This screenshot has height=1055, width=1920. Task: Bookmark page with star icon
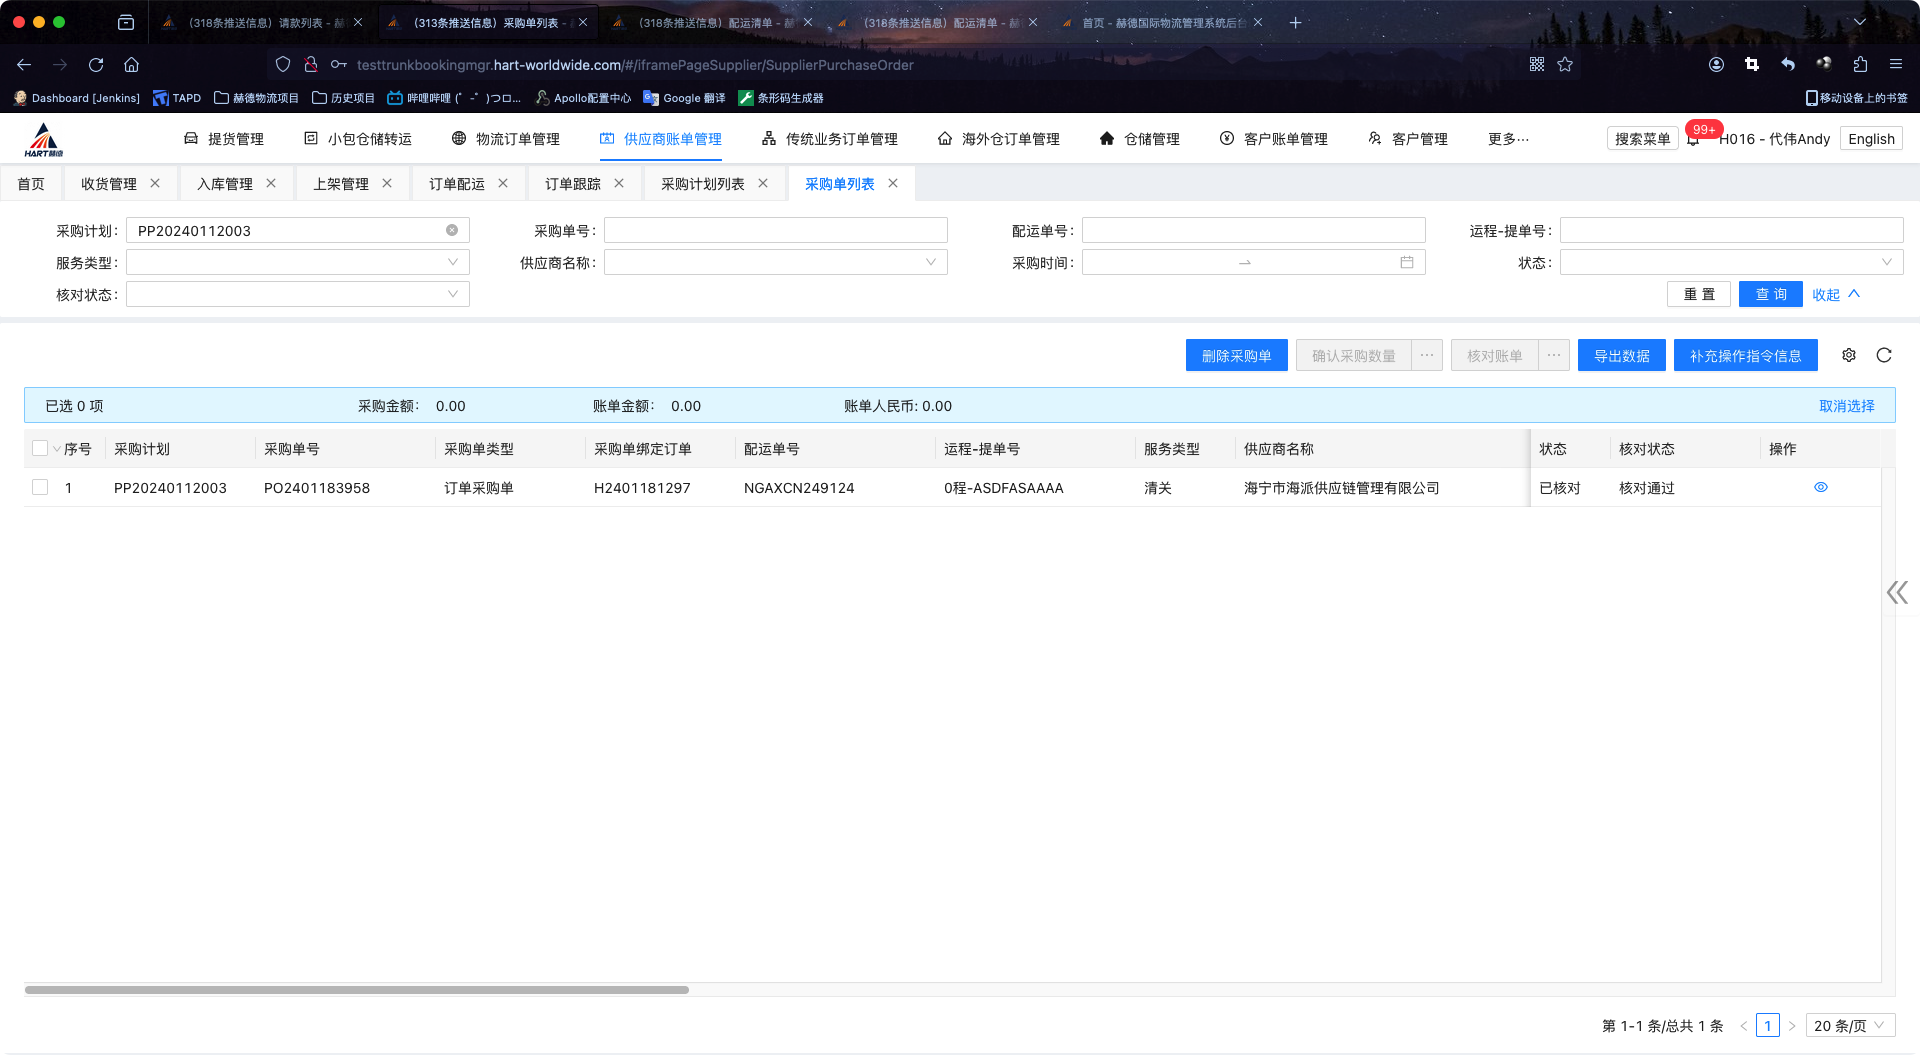[x=1565, y=64]
